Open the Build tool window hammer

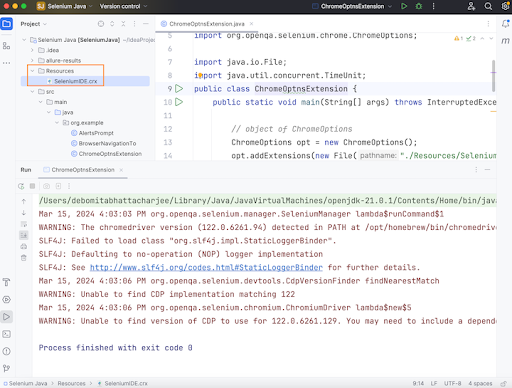[6, 282]
